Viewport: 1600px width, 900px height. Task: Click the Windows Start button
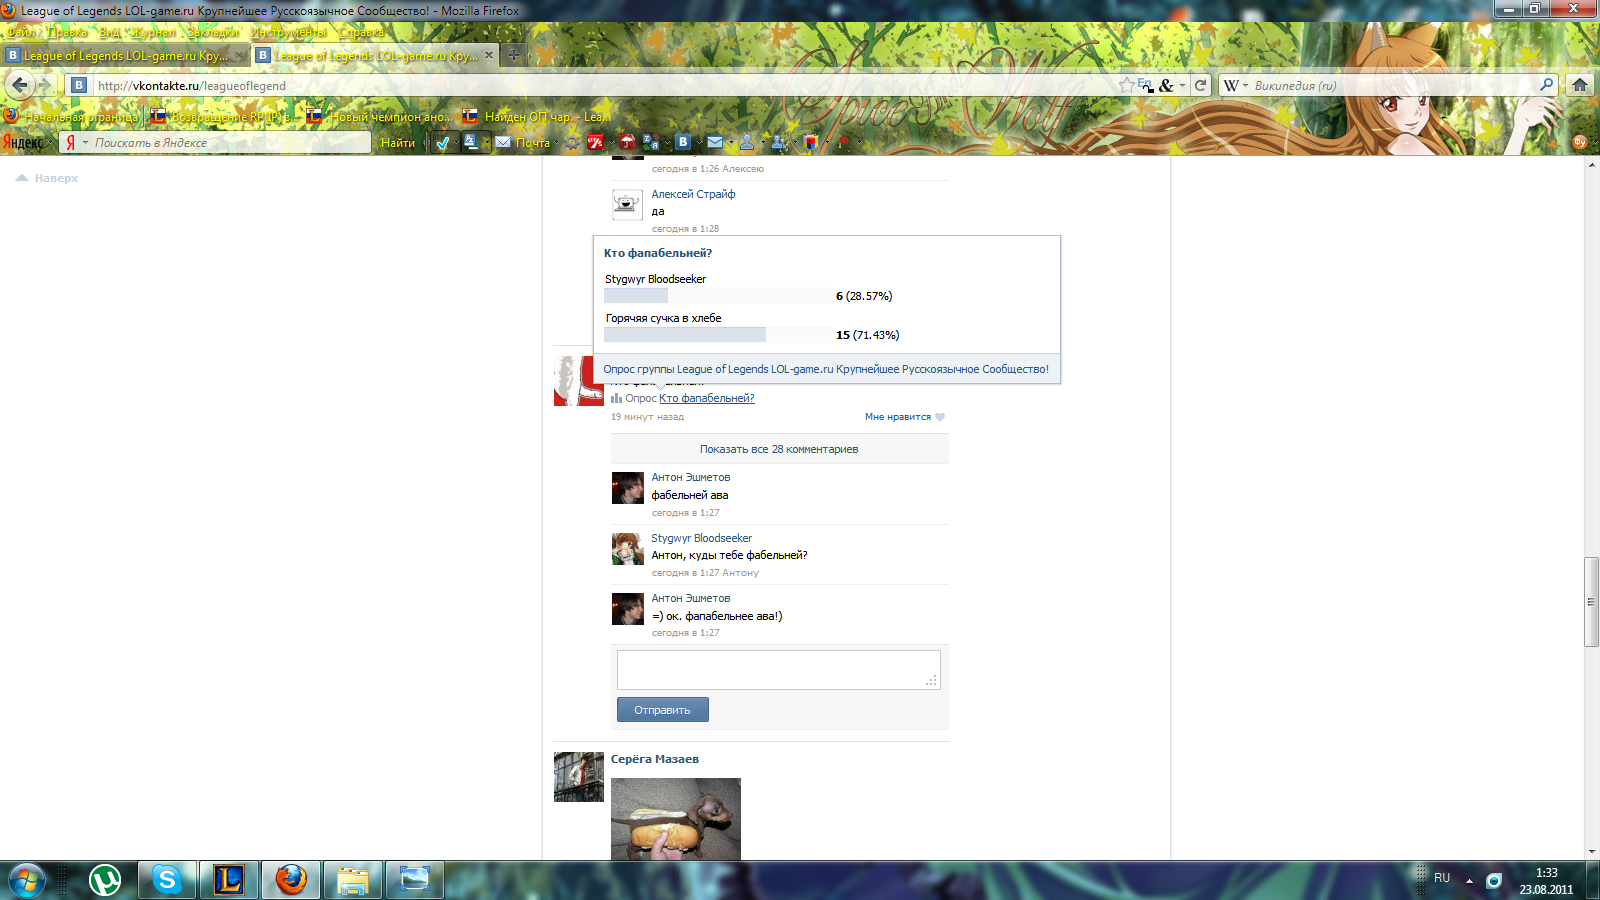[x=27, y=880]
